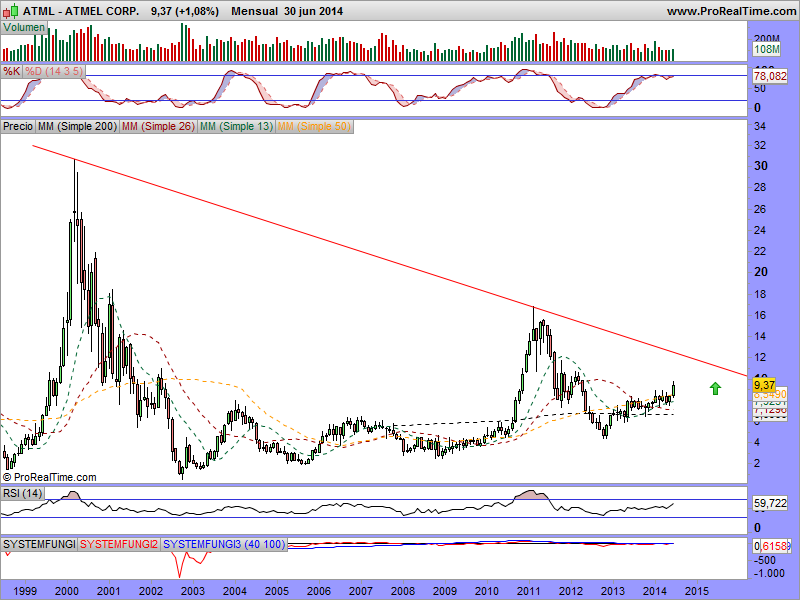Click the 2004 label on the time axis
The image size is (800, 600).
click(x=235, y=591)
